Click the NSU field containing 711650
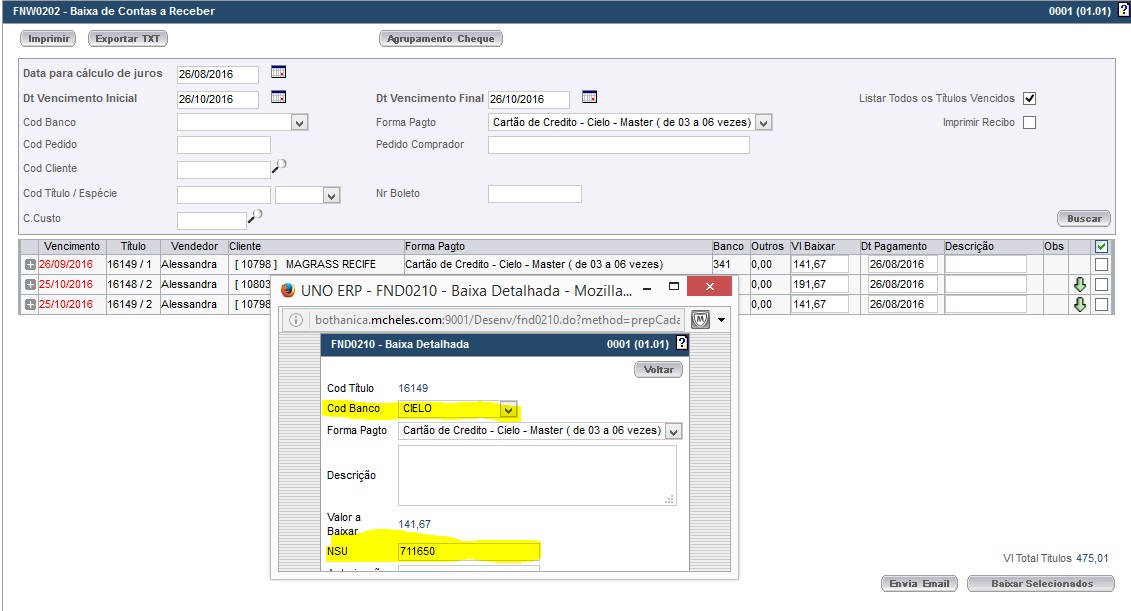 (468, 551)
